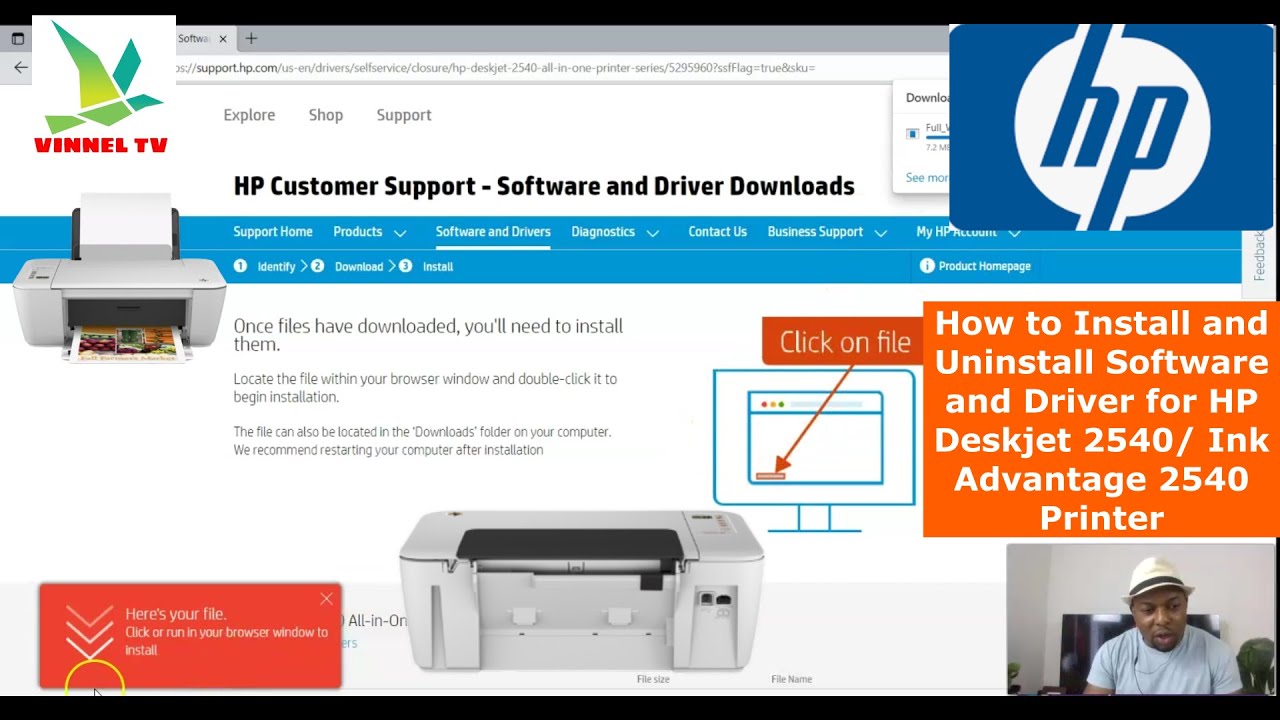Open the Shop menu on HP site
1280x720 pixels.
click(326, 115)
